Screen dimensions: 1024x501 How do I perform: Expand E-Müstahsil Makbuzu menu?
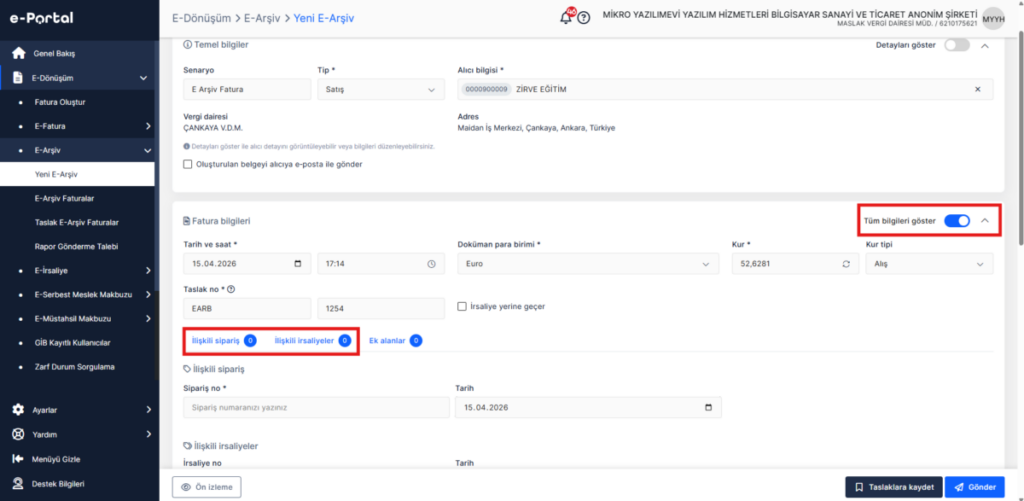click(x=148, y=319)
